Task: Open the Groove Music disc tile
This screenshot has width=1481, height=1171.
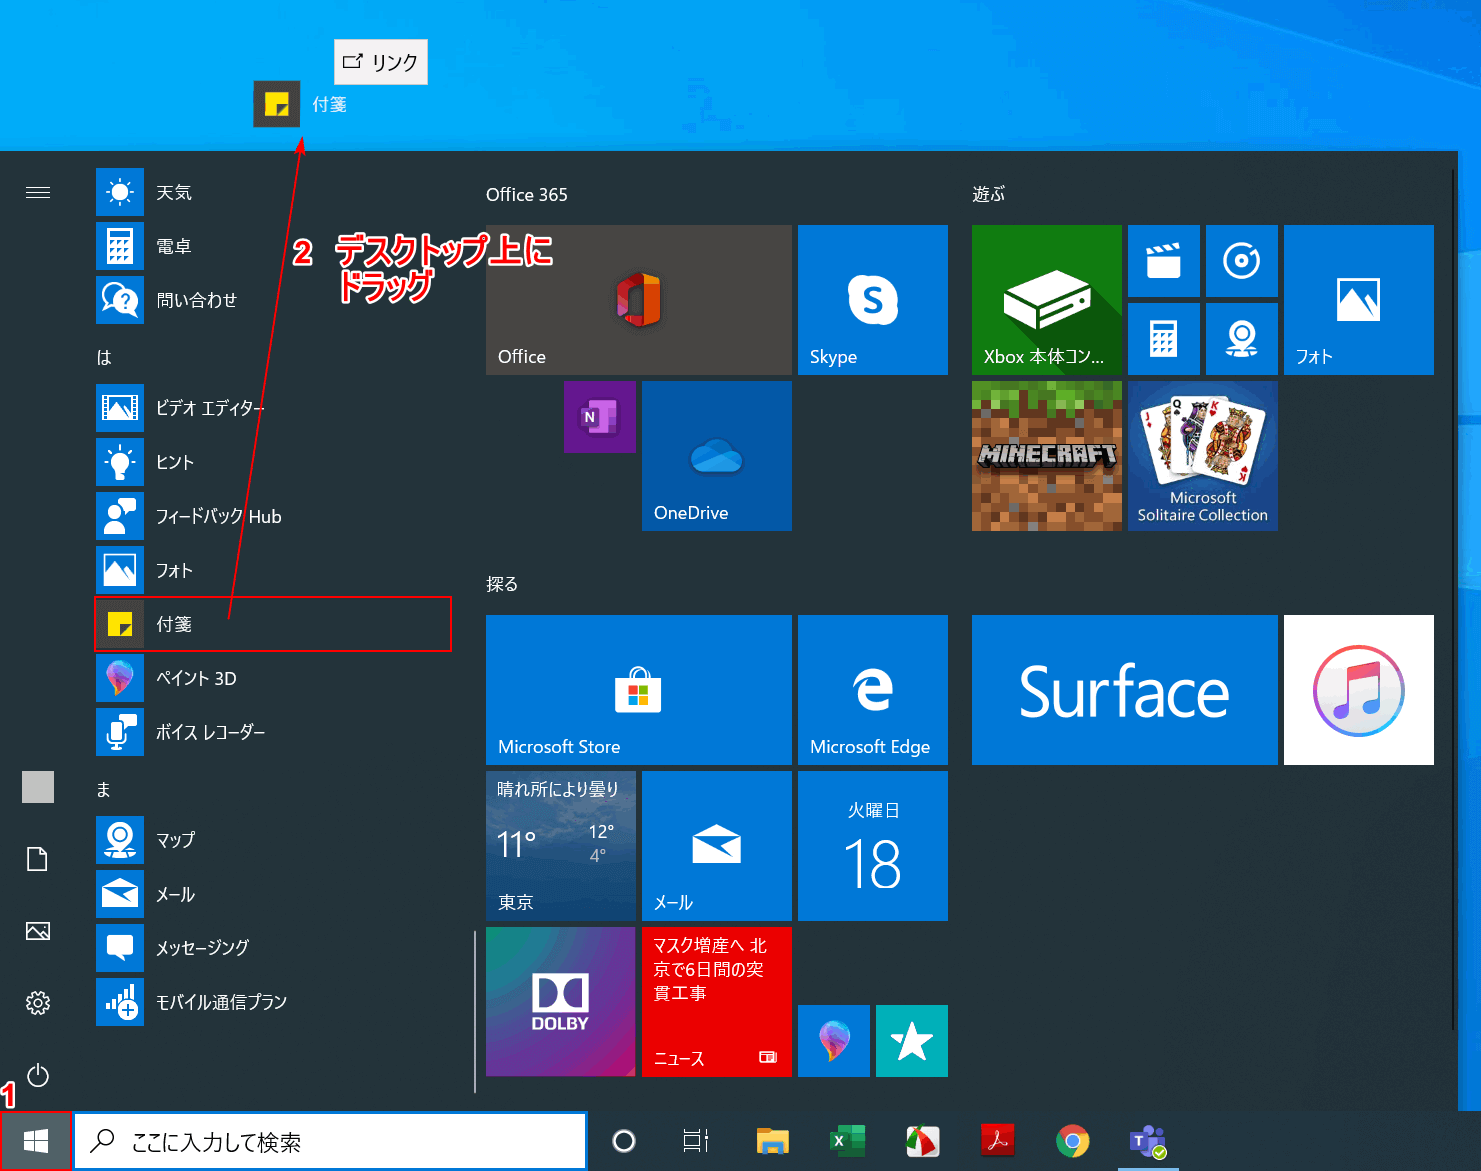Action: (x=1242, y=261)
